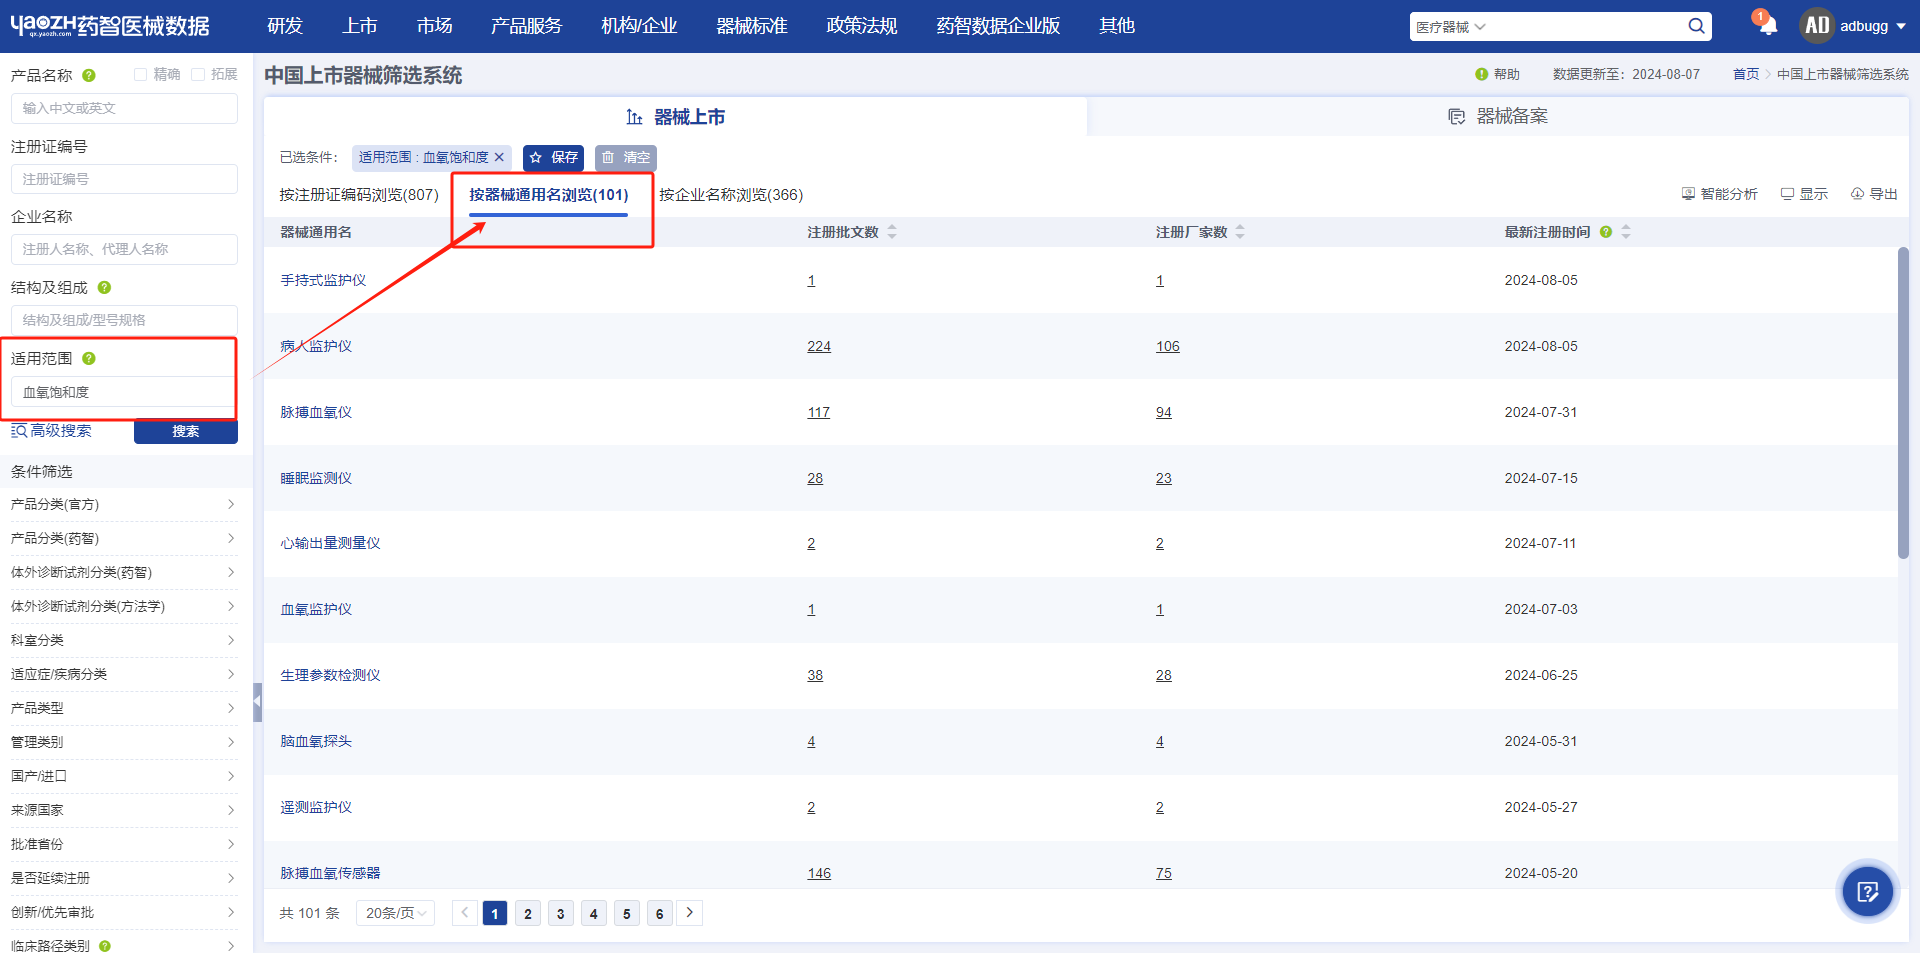Open the 医疗器械 search category dropdown
The image size is (1920, 953).
(1451, 27)
